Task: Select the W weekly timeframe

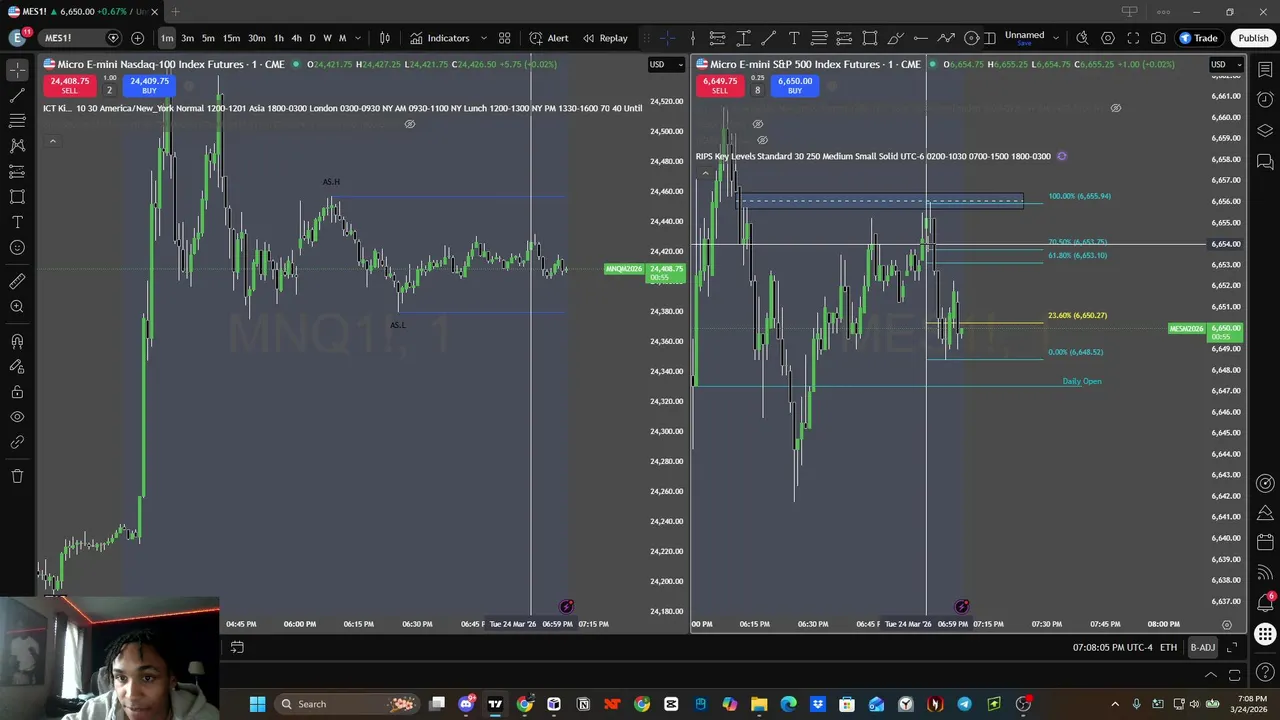Action: click(x=327, y=38)
